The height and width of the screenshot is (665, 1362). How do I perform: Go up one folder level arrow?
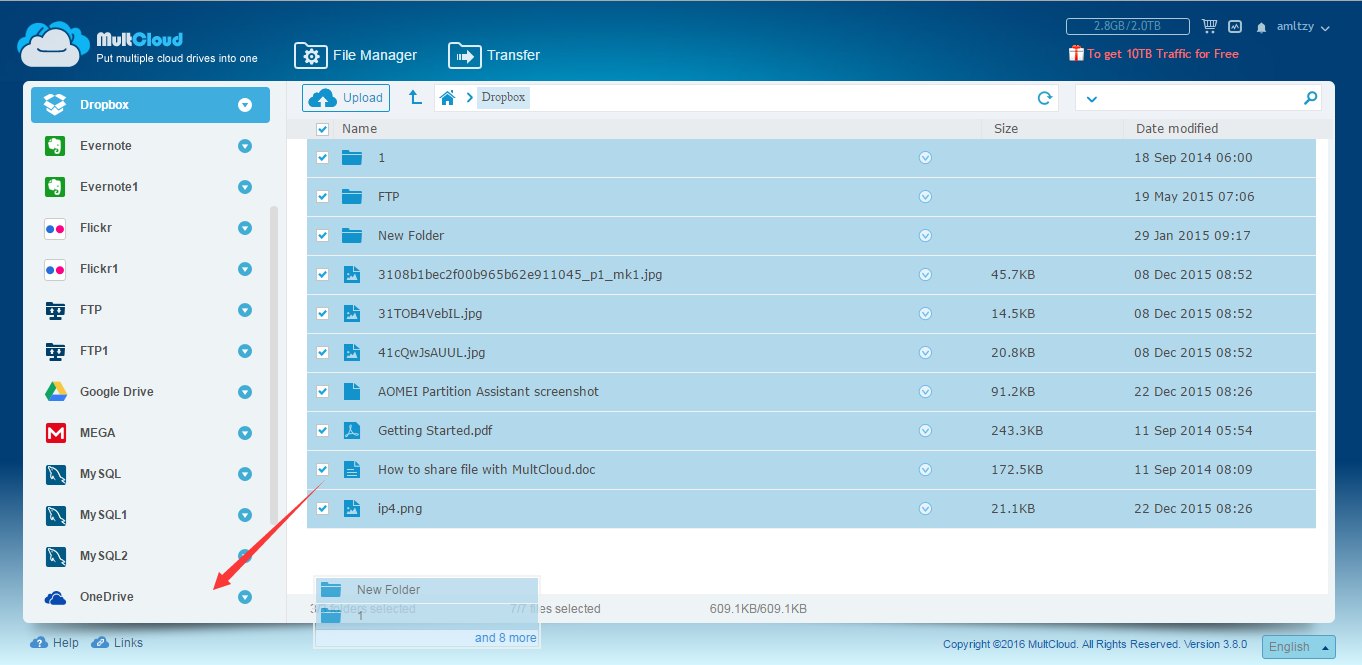point(415,97)
